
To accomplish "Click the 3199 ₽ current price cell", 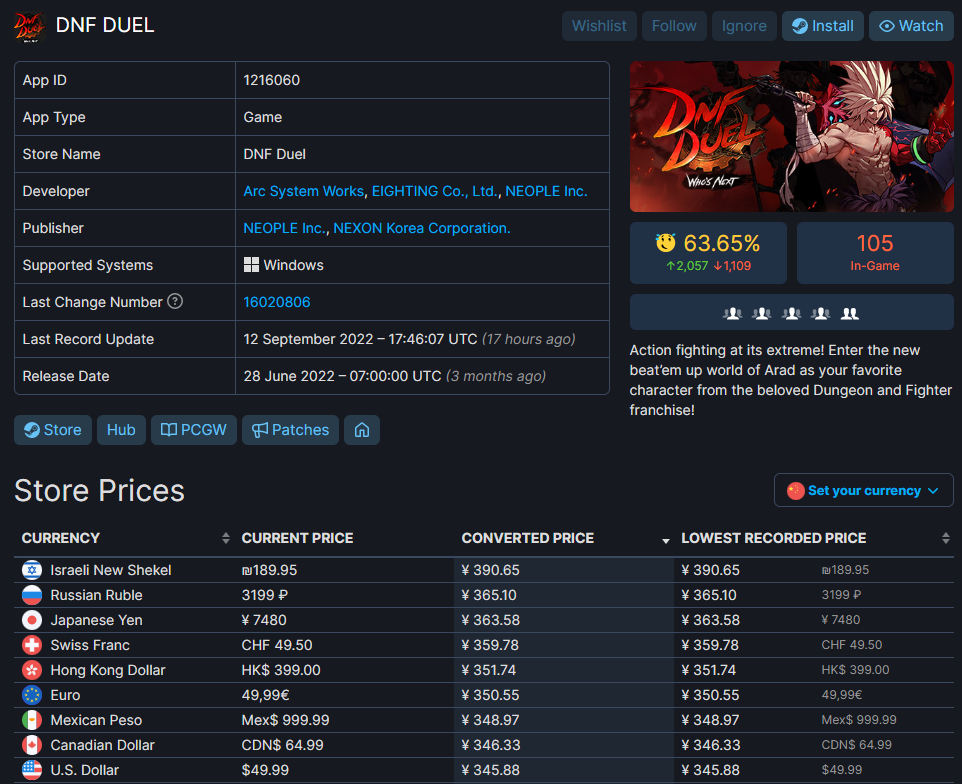I will pyautogui.click(x=264, y=595).
